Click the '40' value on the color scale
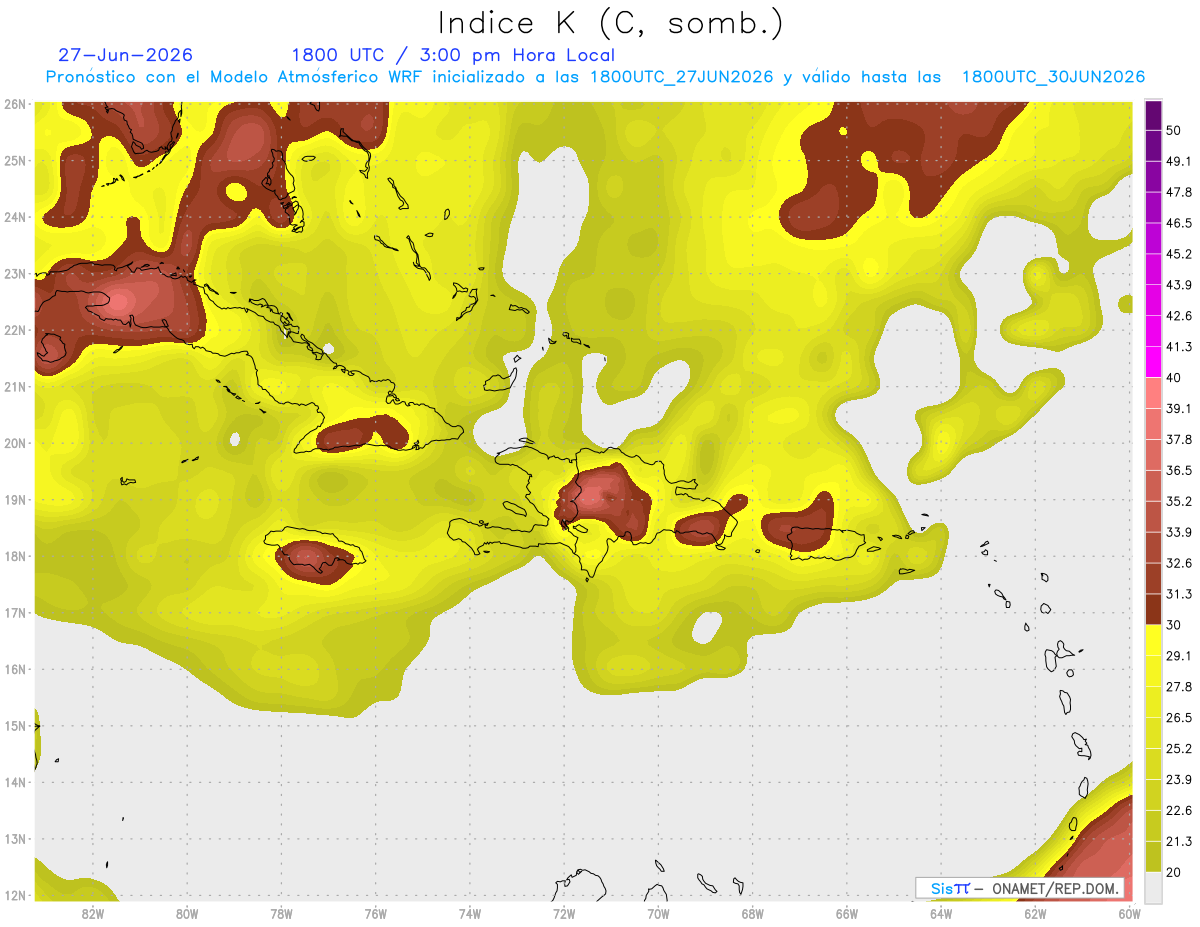Image resolution: width=1200 pixels, height=927 pixels. 1173,378
